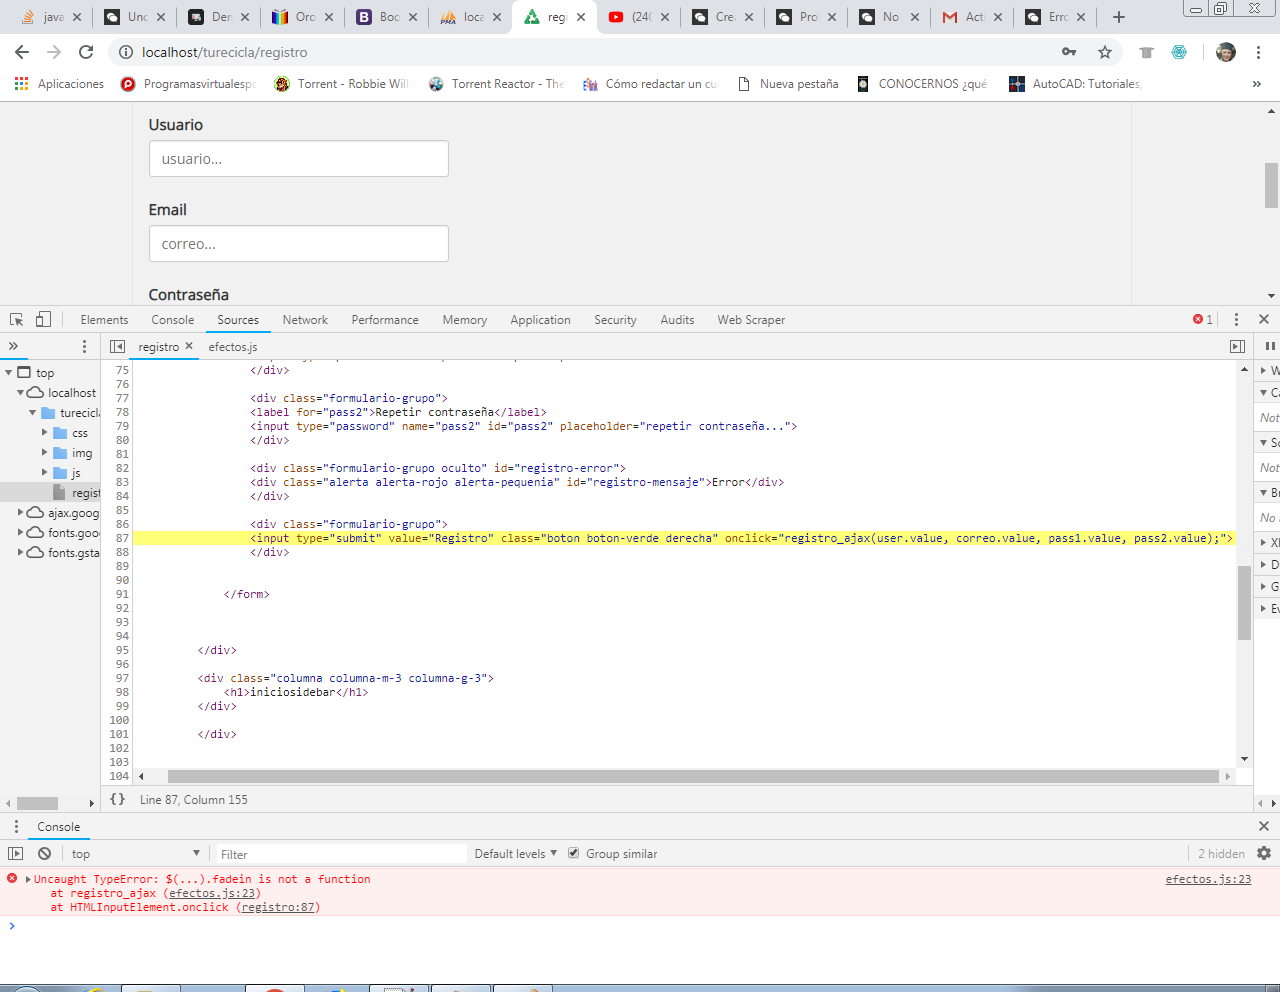Bookmark this page with the star icon
Screen dimensions: 1280x992
coord(1105,52)
